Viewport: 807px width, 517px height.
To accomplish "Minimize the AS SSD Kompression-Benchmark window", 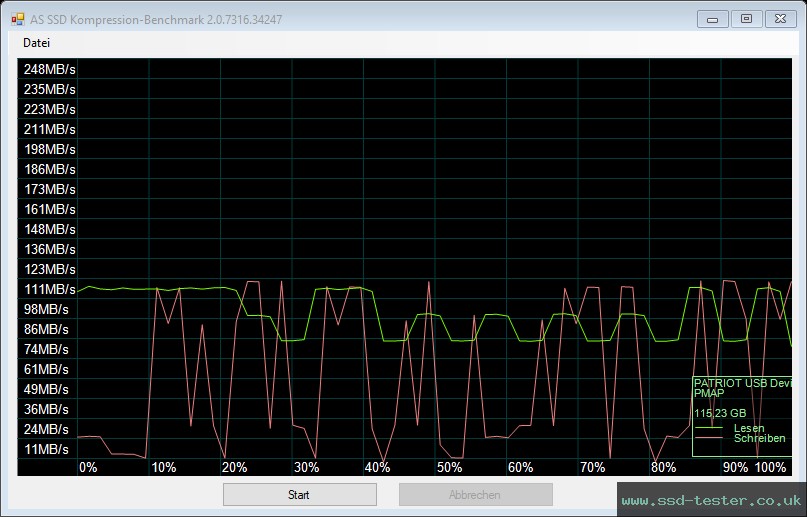I will (x=712, y=20).
